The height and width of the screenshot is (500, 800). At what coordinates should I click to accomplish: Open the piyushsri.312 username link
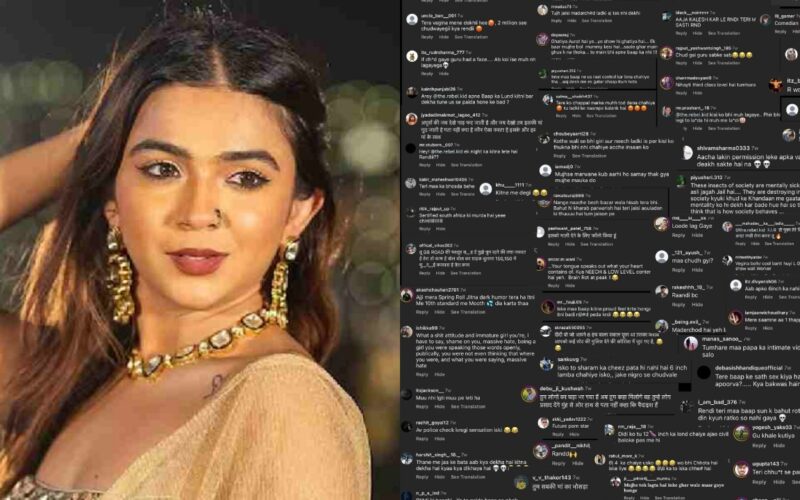tap(706, 178)
